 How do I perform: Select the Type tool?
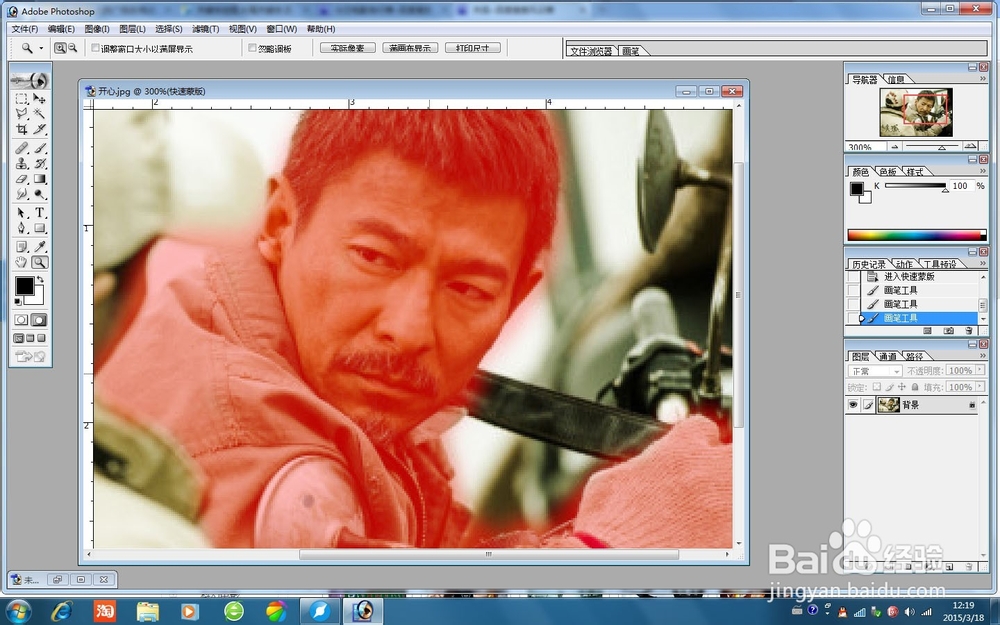[40, 212]
